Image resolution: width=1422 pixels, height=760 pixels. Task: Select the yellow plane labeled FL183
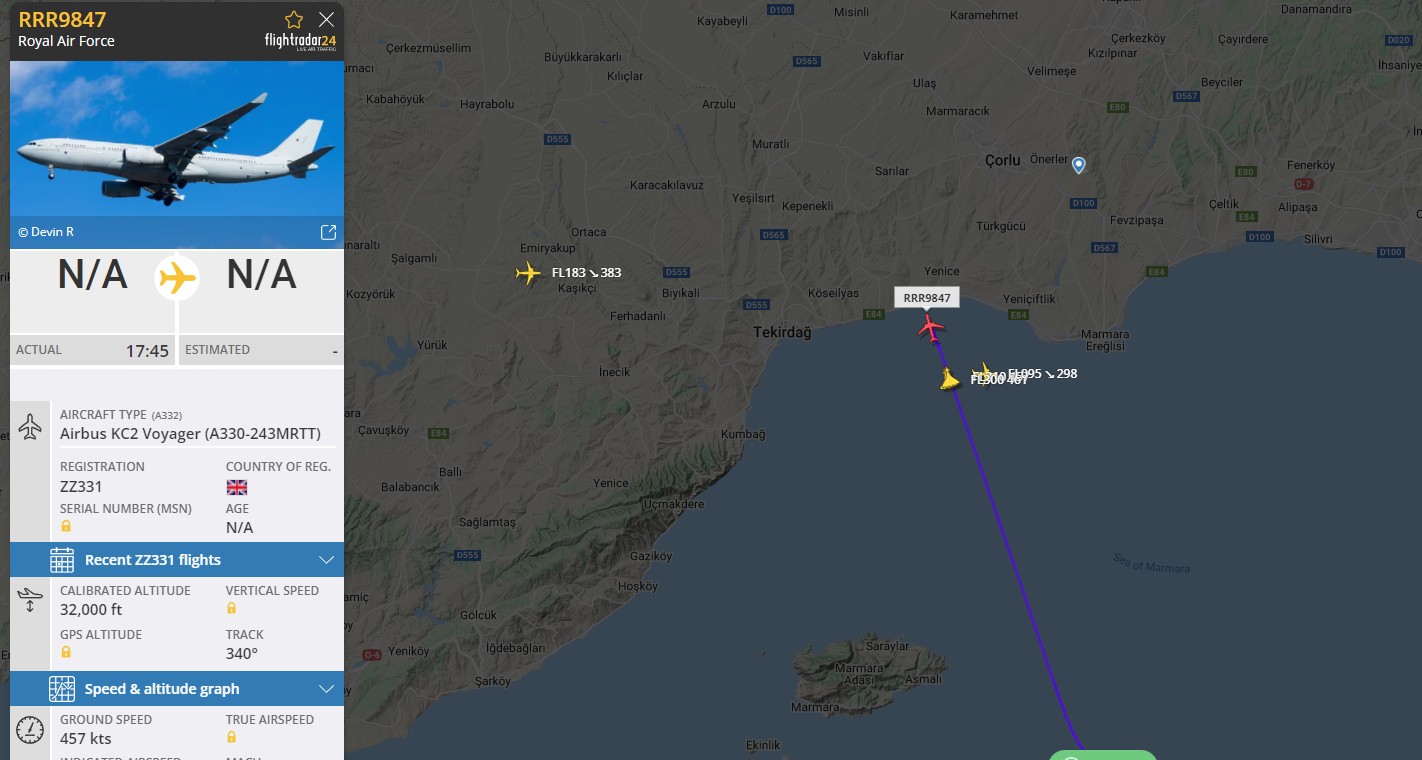coord(528,272)
